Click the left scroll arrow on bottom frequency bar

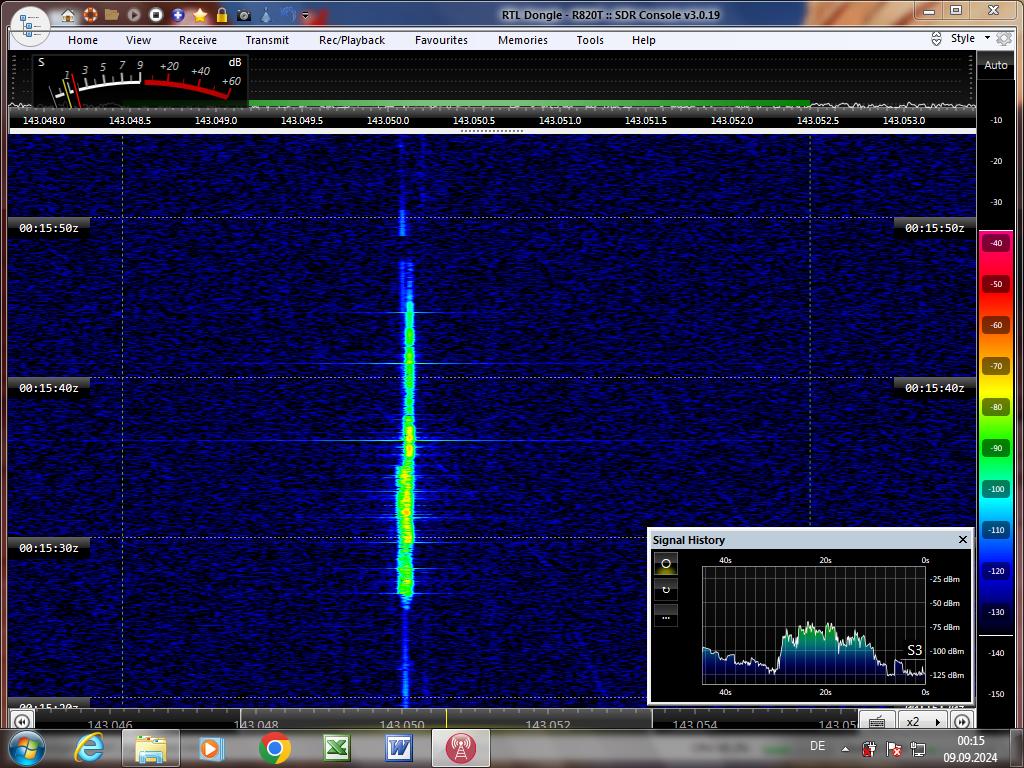pos(21,721)
